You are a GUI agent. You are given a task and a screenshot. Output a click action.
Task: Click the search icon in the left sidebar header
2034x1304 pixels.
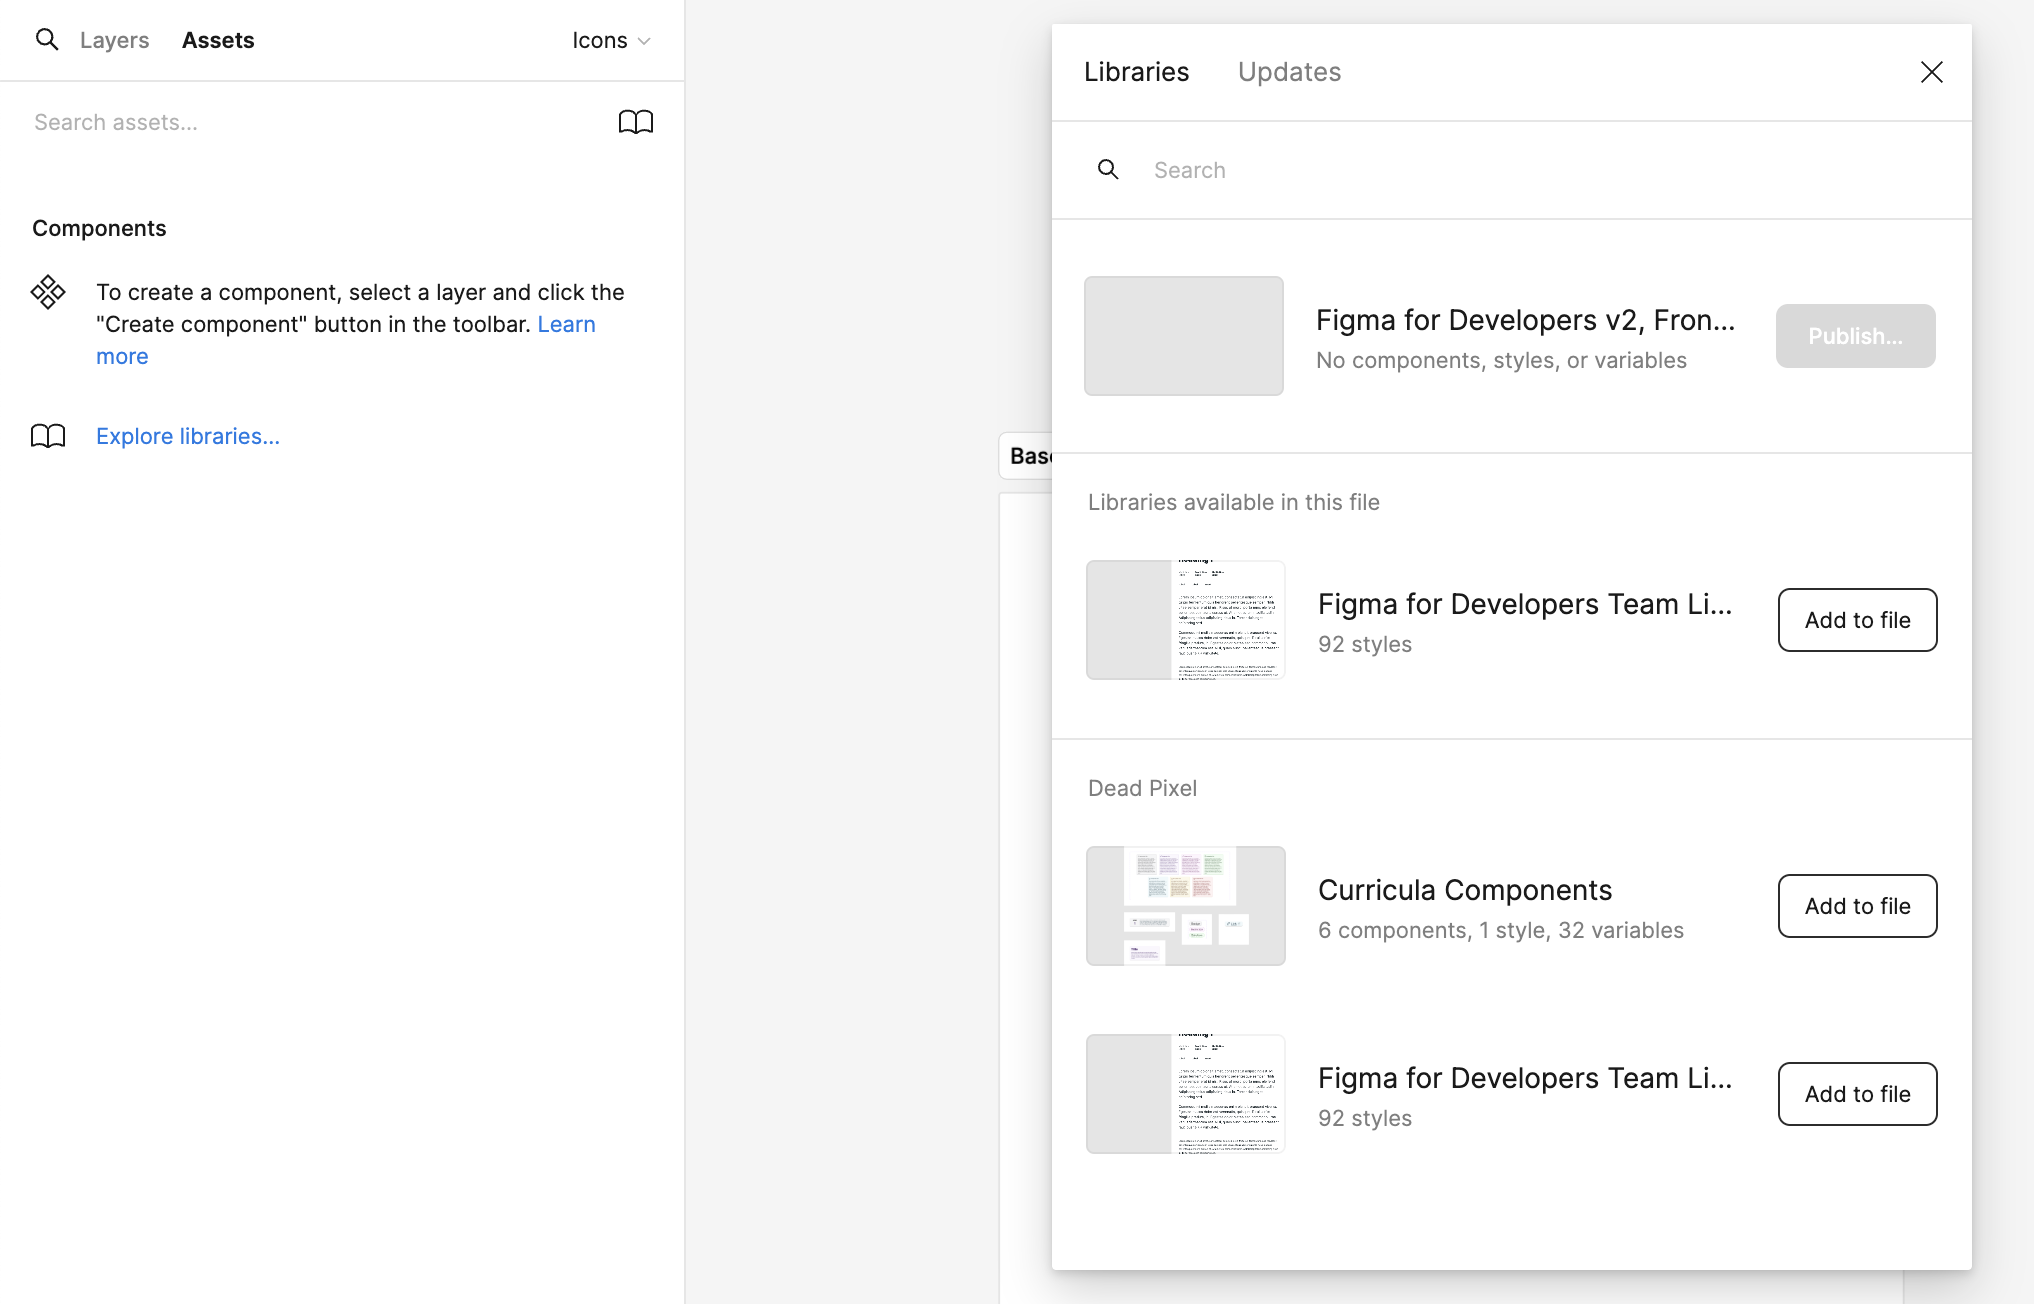[47, 39]
